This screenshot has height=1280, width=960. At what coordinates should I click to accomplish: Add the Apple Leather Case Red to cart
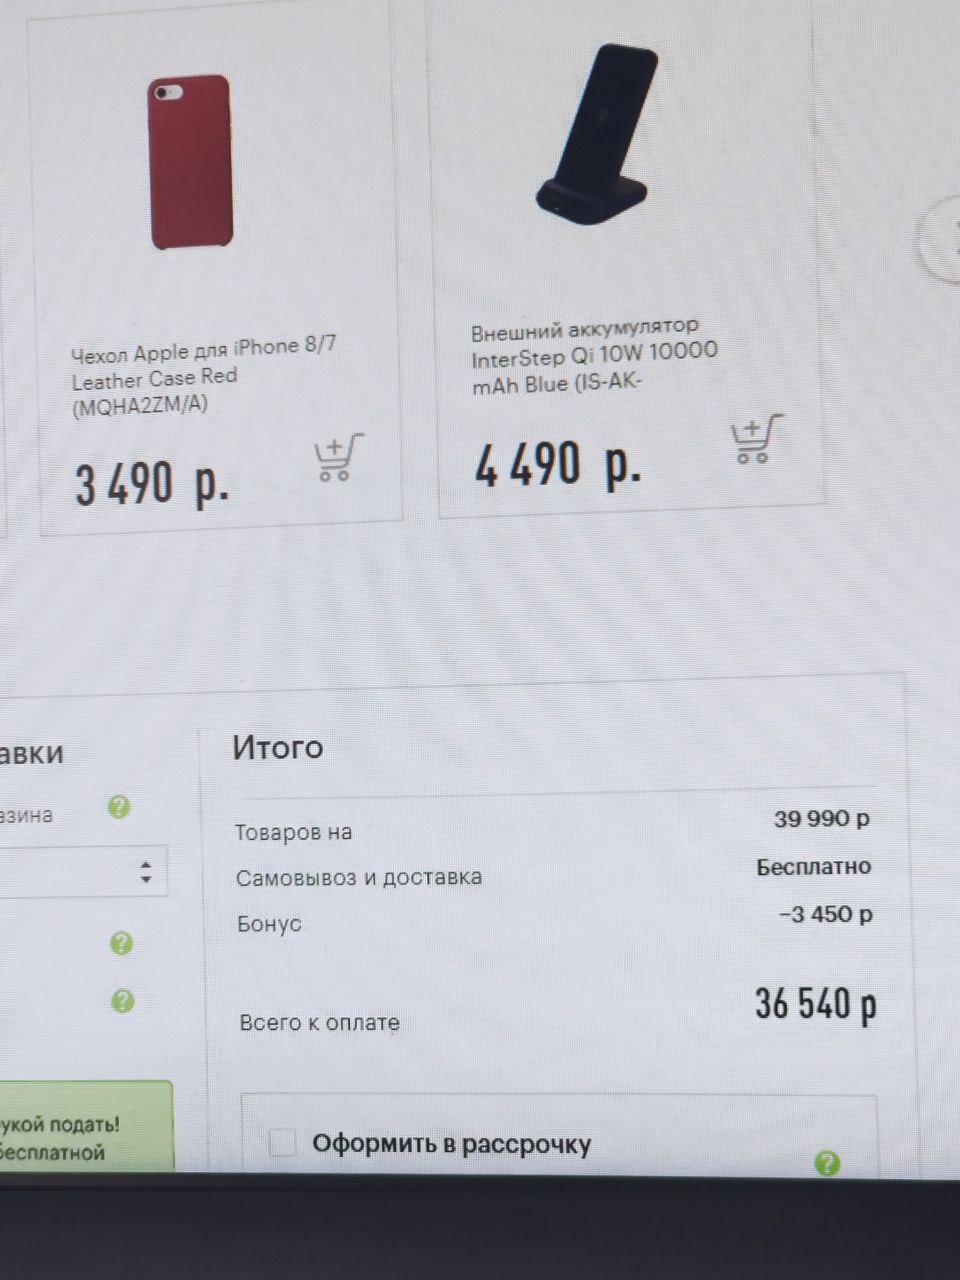tap(339, 458)
